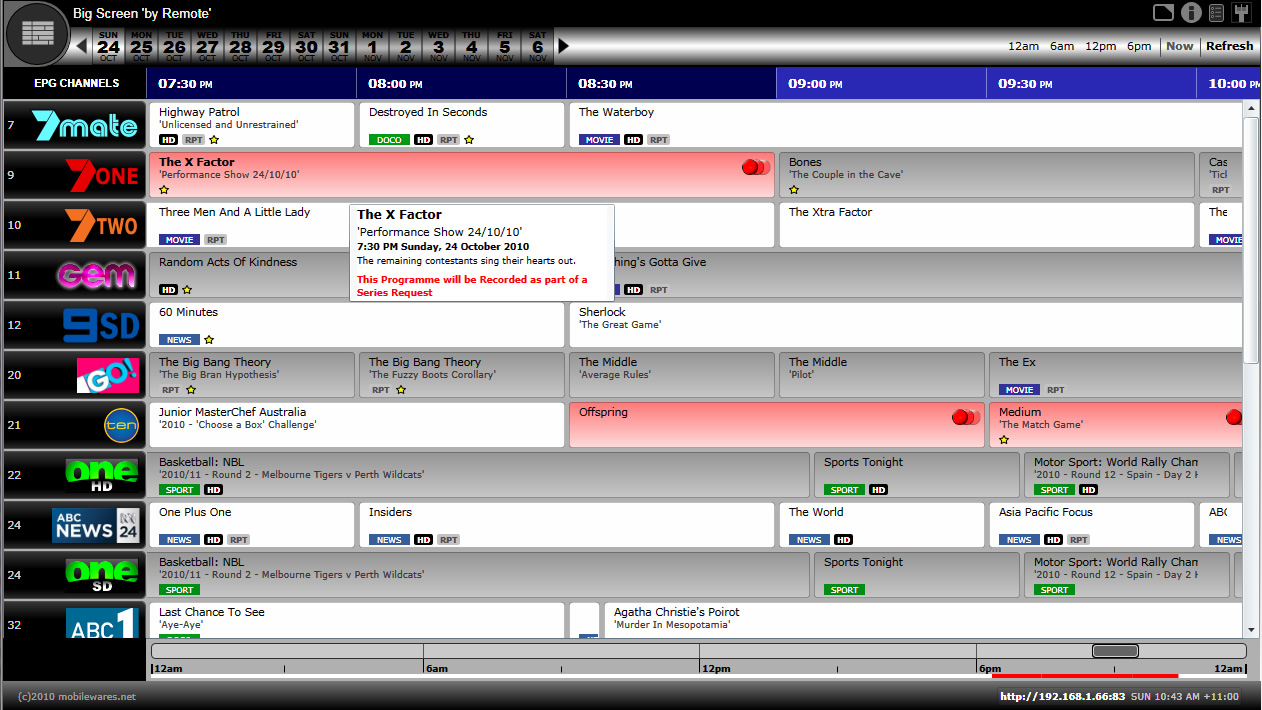Screen dimensions: 1262x710
Task: Click the mobilewares.net copyright link
Action: tap(77, 696)
